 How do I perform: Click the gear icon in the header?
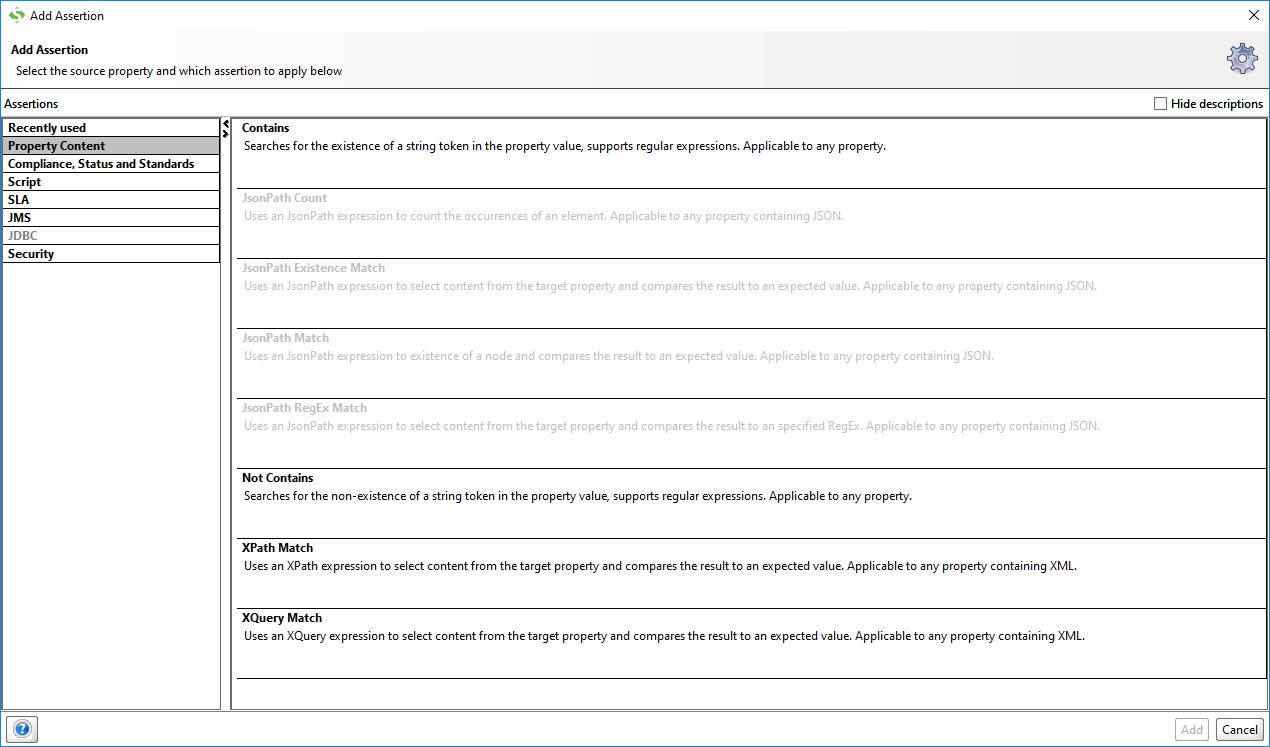pos(1241,59)
